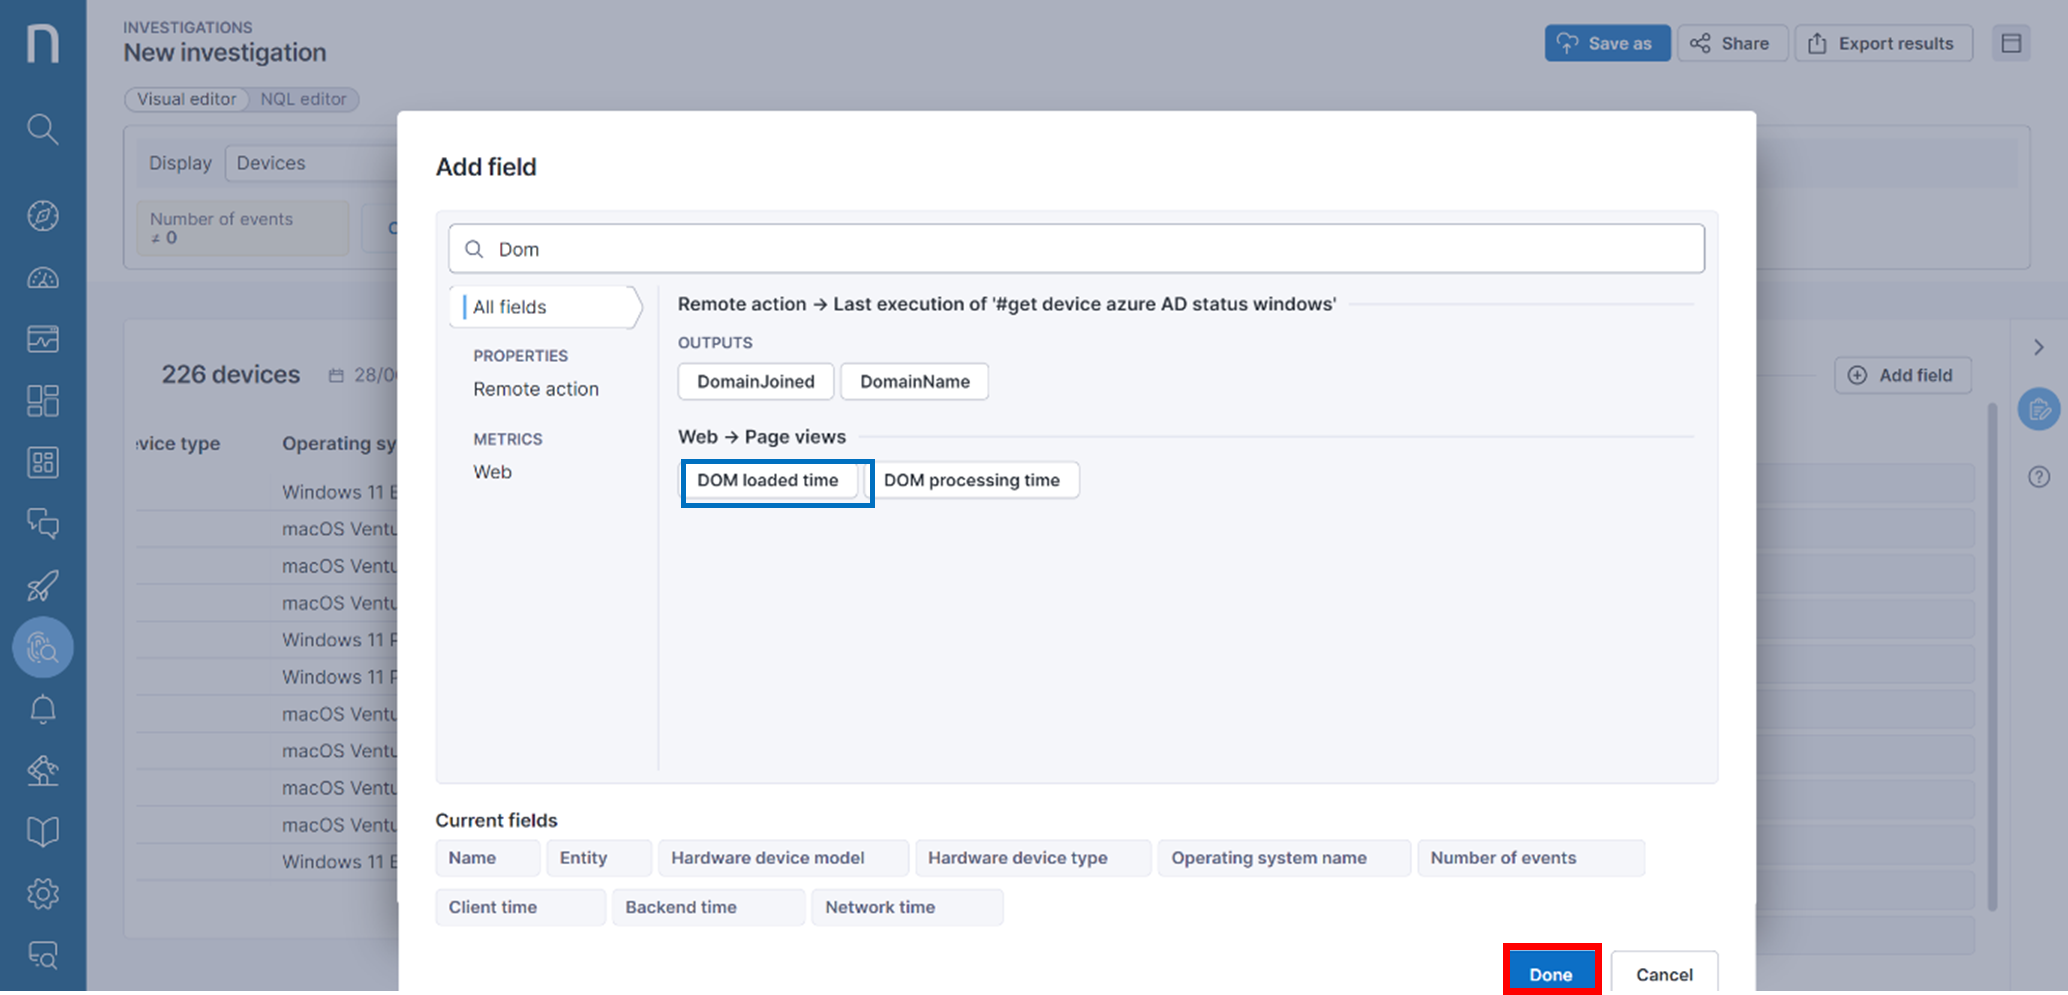Open the search tool in the sidebar

tap(42, 130)
